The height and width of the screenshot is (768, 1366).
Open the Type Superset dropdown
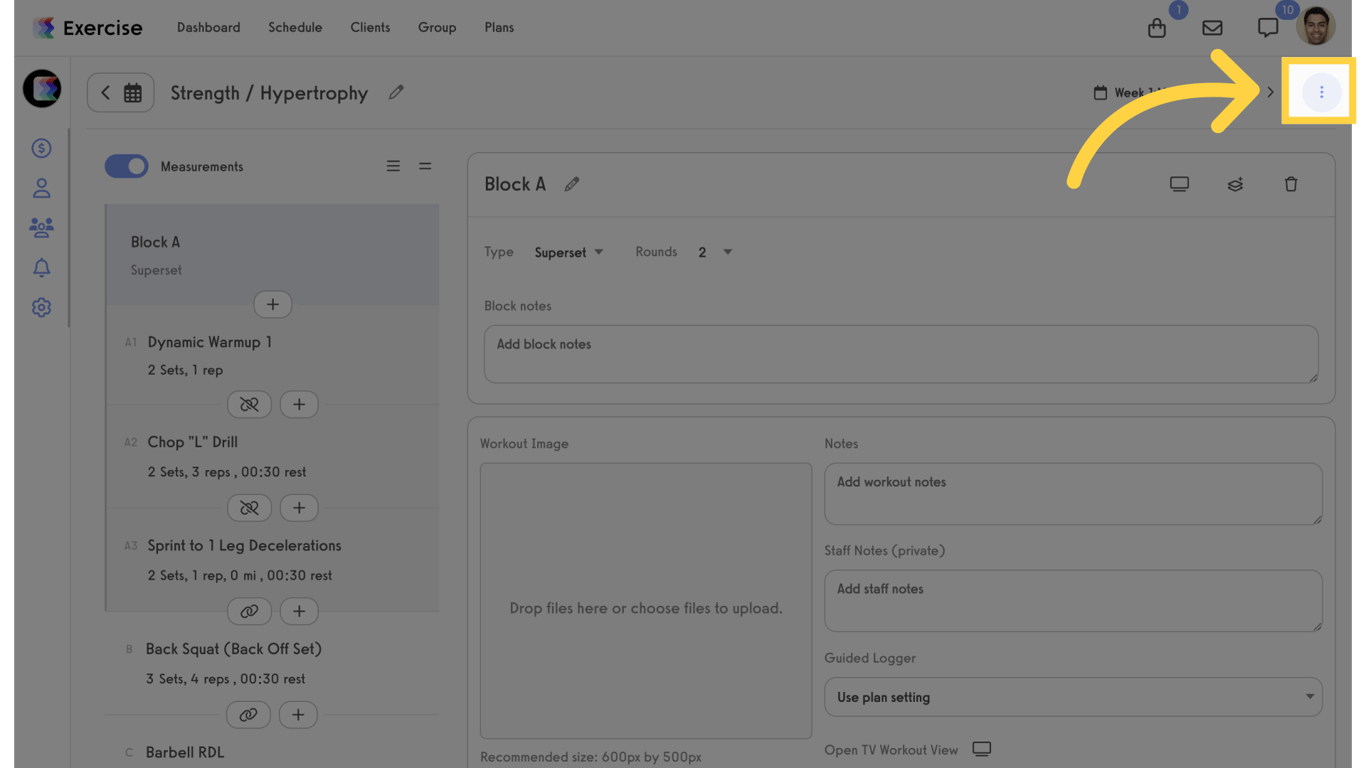pyautogui.click(x=568, y=252)
